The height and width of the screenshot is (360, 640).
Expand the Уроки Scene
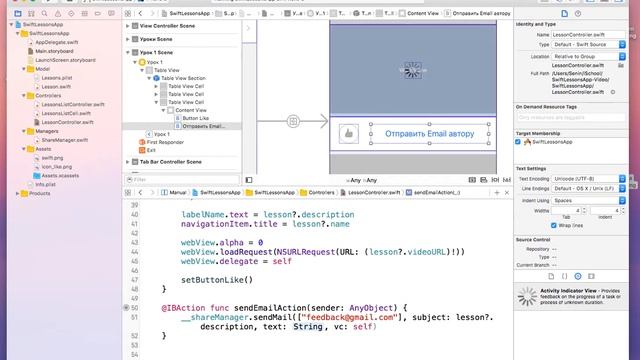tap(128, 39)
